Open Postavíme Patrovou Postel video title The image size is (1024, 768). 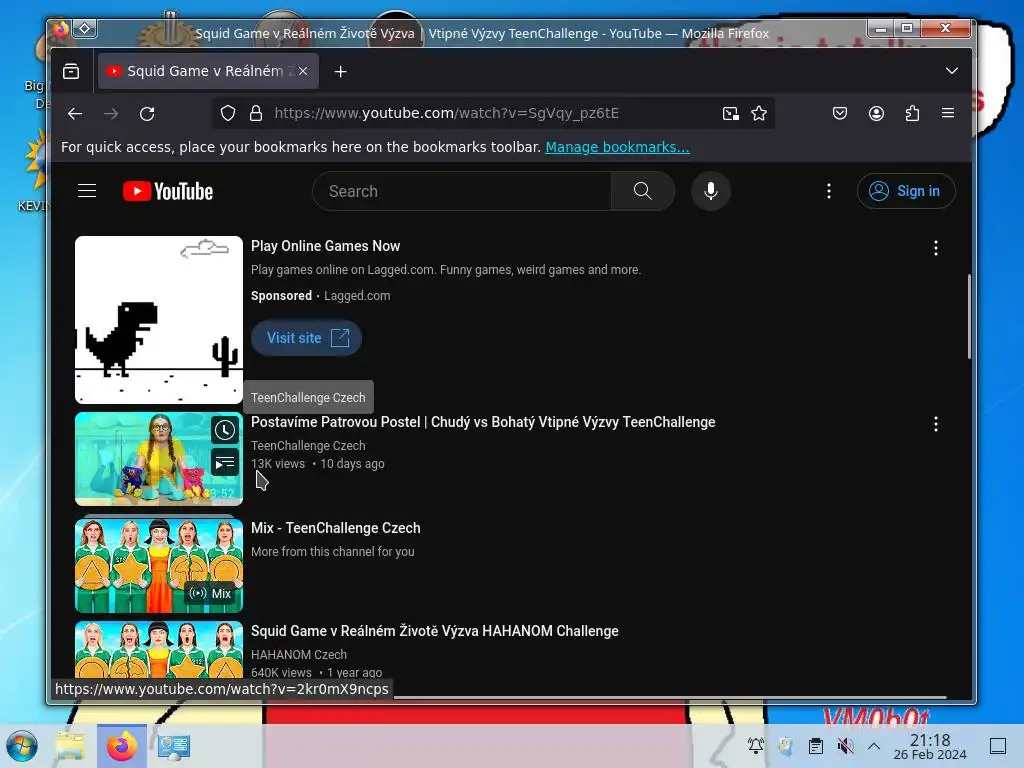pyautogui.click(x=483, y=422)
